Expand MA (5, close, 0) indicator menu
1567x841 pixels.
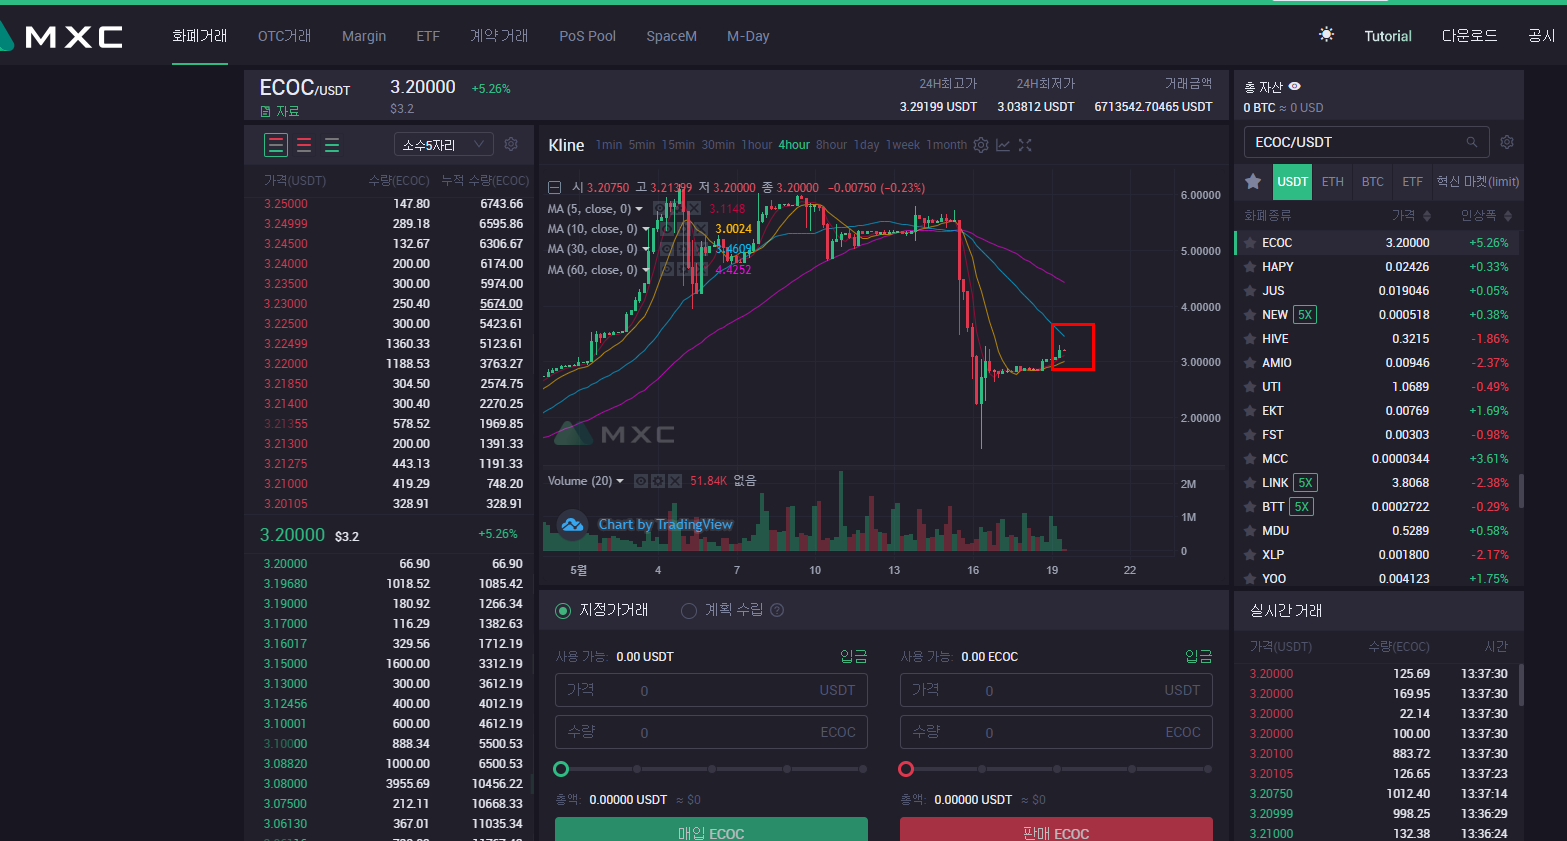(x=639, y=209)
